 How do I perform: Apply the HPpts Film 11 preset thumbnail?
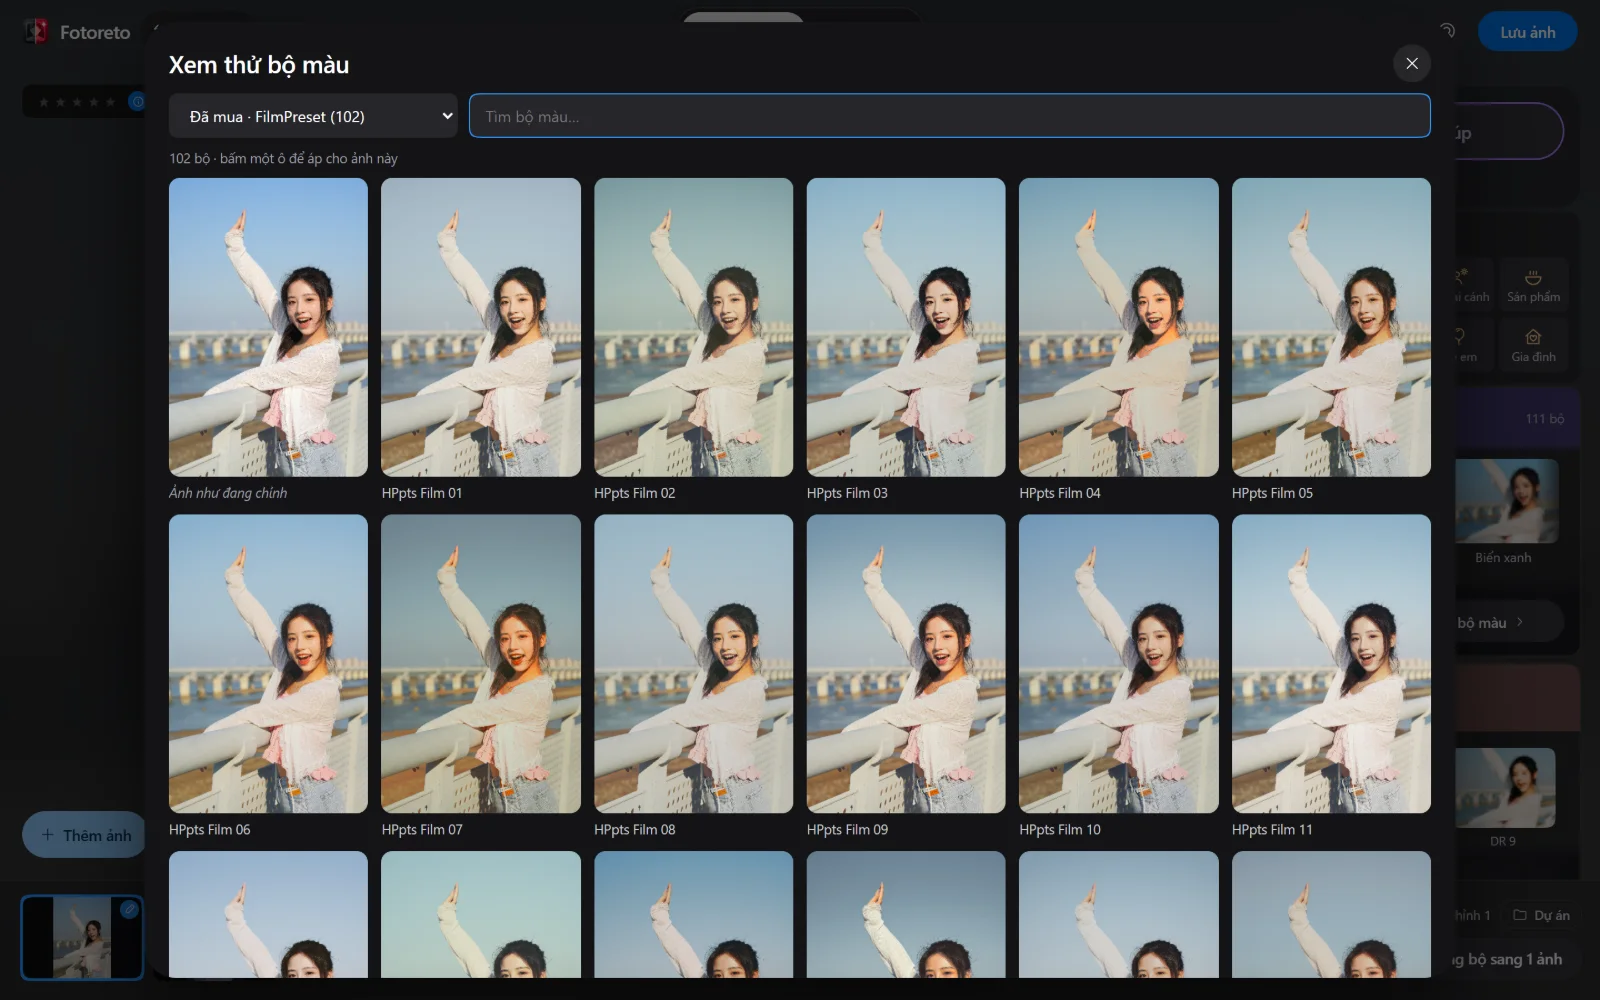click(x=1331, y=664)
